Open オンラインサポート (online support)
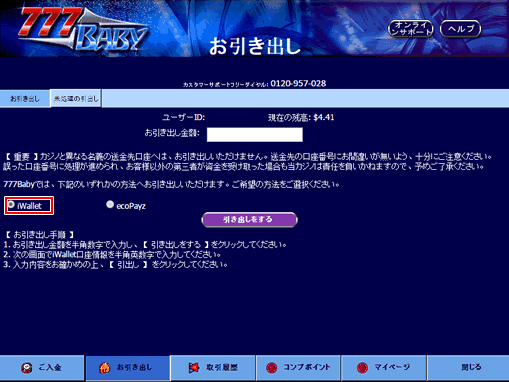Image resolution: width=509 pixels, height=382 pixels. [x=411, y=29]
